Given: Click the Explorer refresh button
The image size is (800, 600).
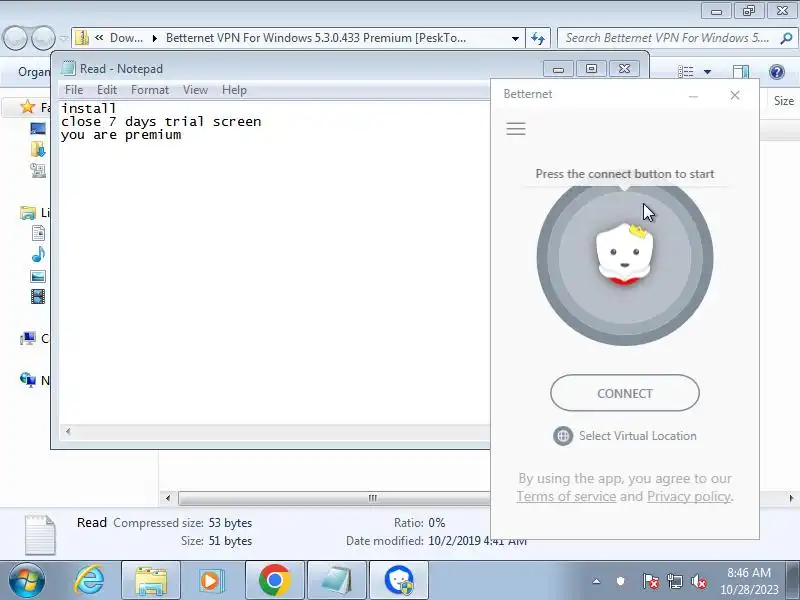Looking at the screenshot, I should click(538, 38).
